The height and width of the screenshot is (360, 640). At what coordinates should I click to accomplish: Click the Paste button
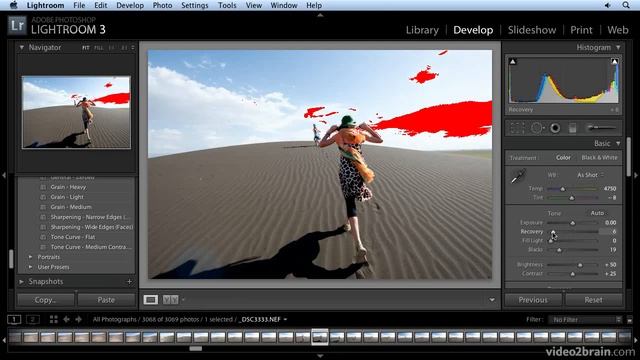click(106, 300)
